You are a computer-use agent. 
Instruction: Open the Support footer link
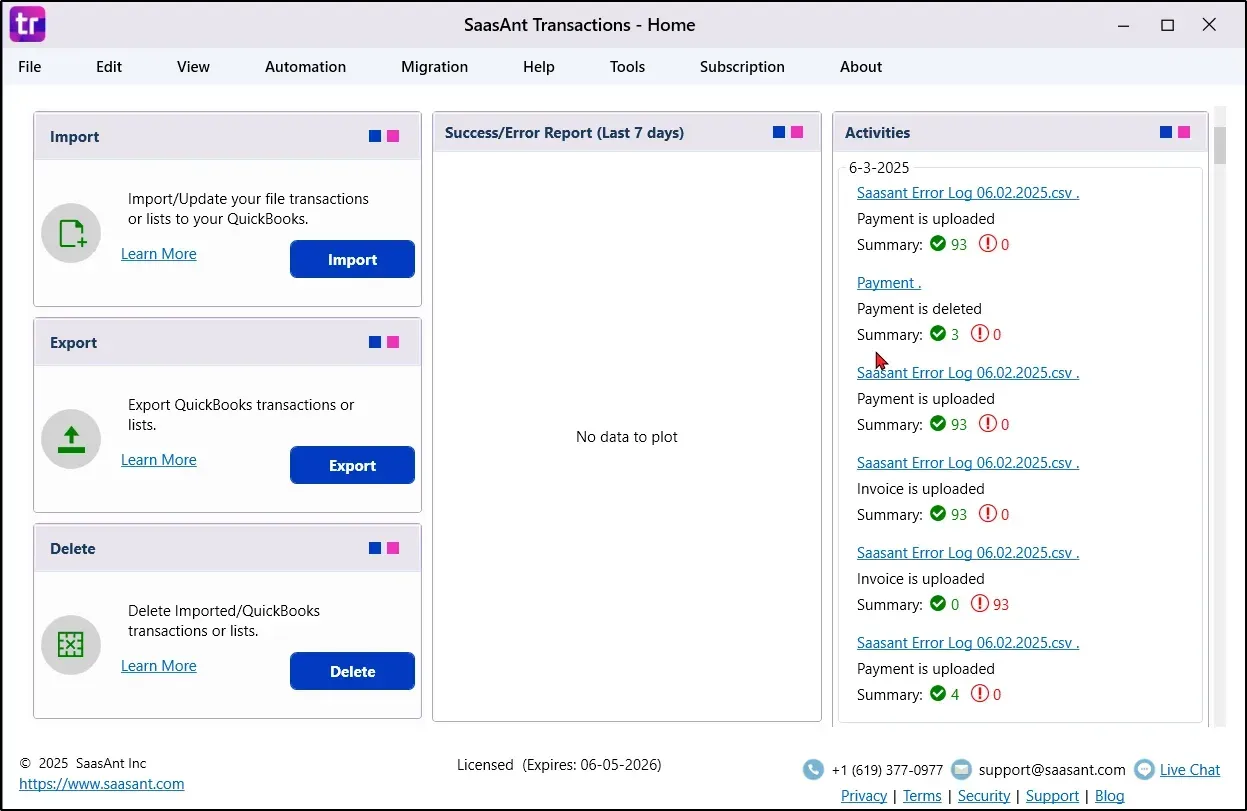(x=1052, y=796)
